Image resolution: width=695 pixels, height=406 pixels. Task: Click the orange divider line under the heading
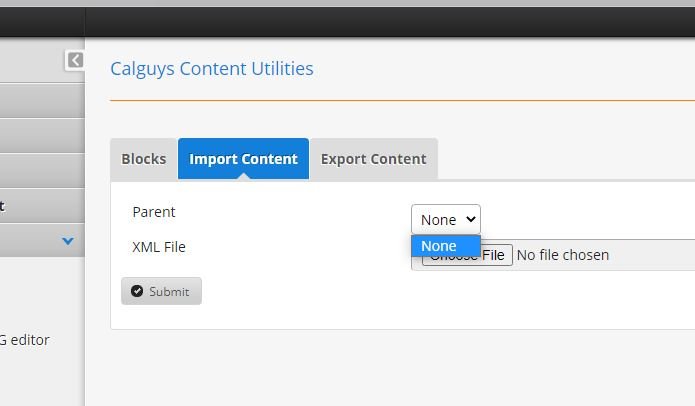point(400,101)
